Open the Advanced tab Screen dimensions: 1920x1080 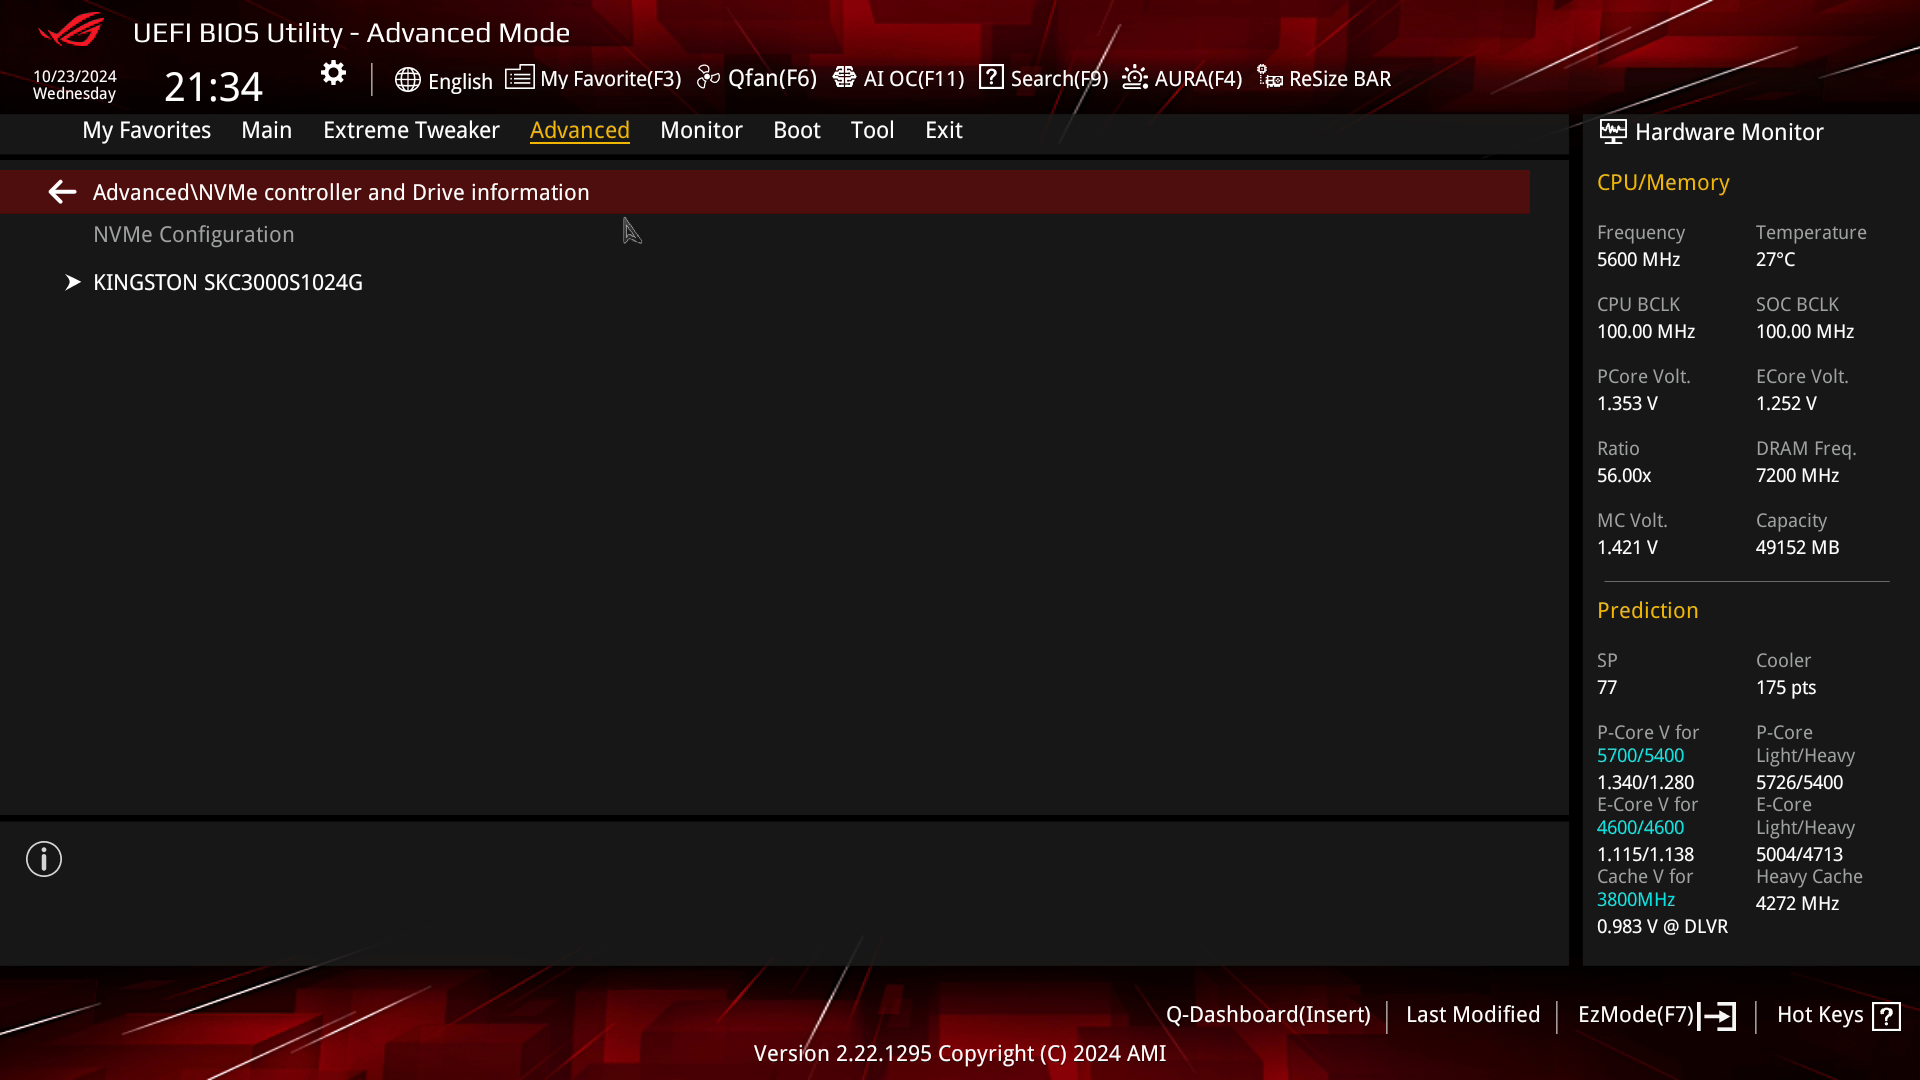click(x=580, y=129)
